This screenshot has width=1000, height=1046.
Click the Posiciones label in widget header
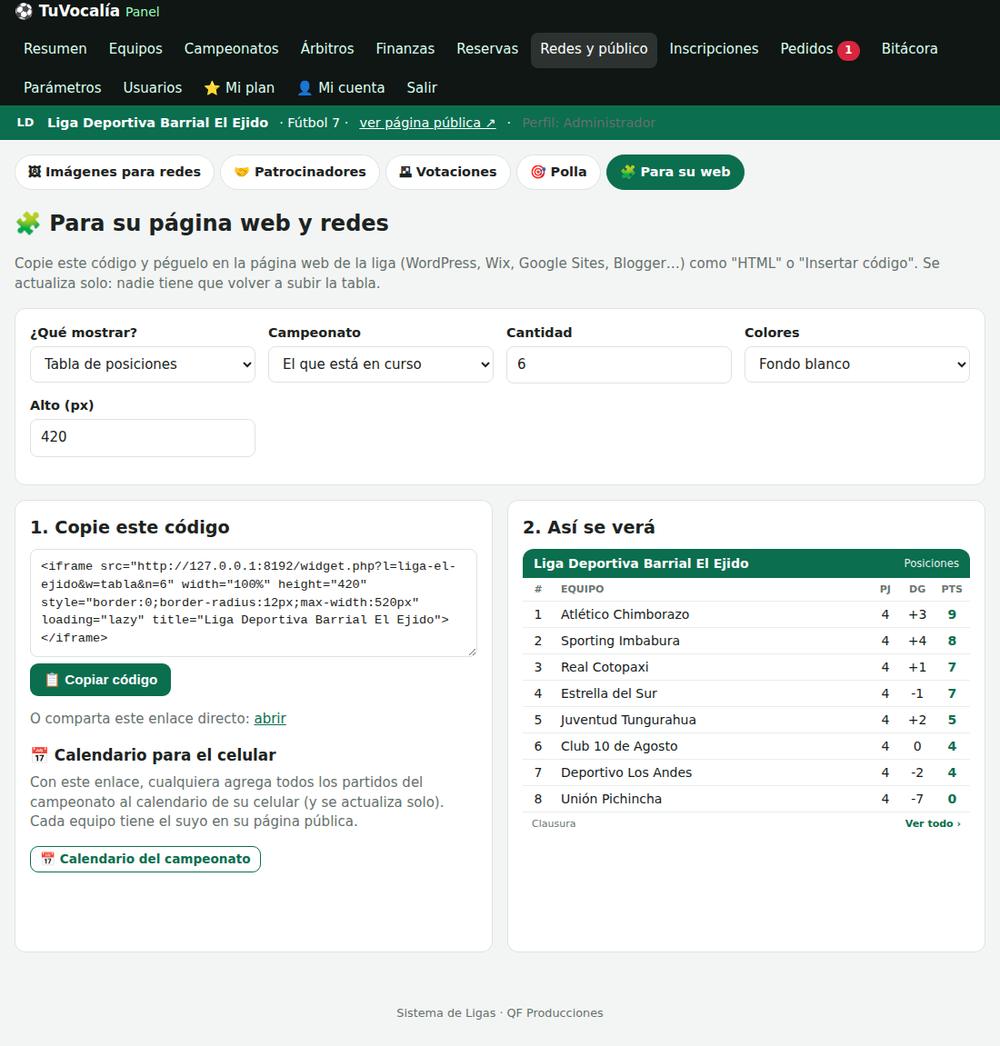pos(931,564)
